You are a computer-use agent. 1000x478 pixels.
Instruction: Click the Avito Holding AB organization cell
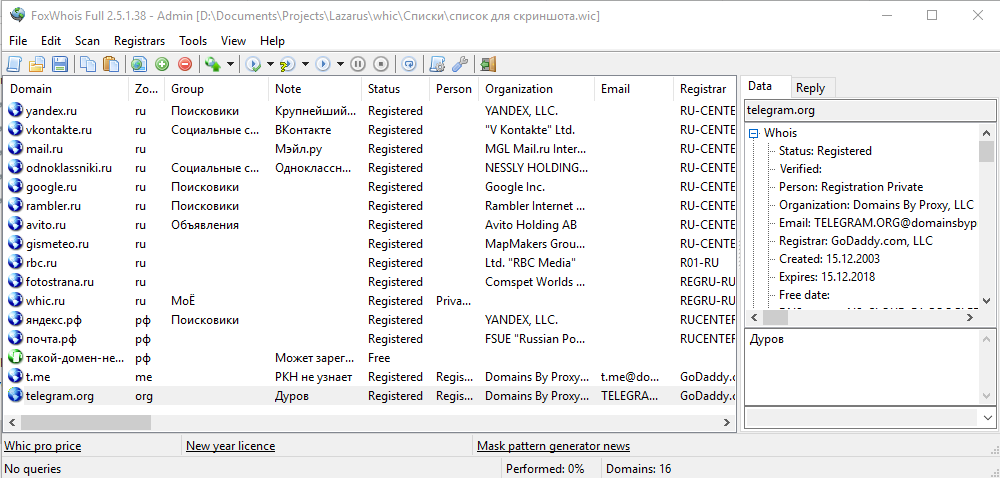click(531, 225)
